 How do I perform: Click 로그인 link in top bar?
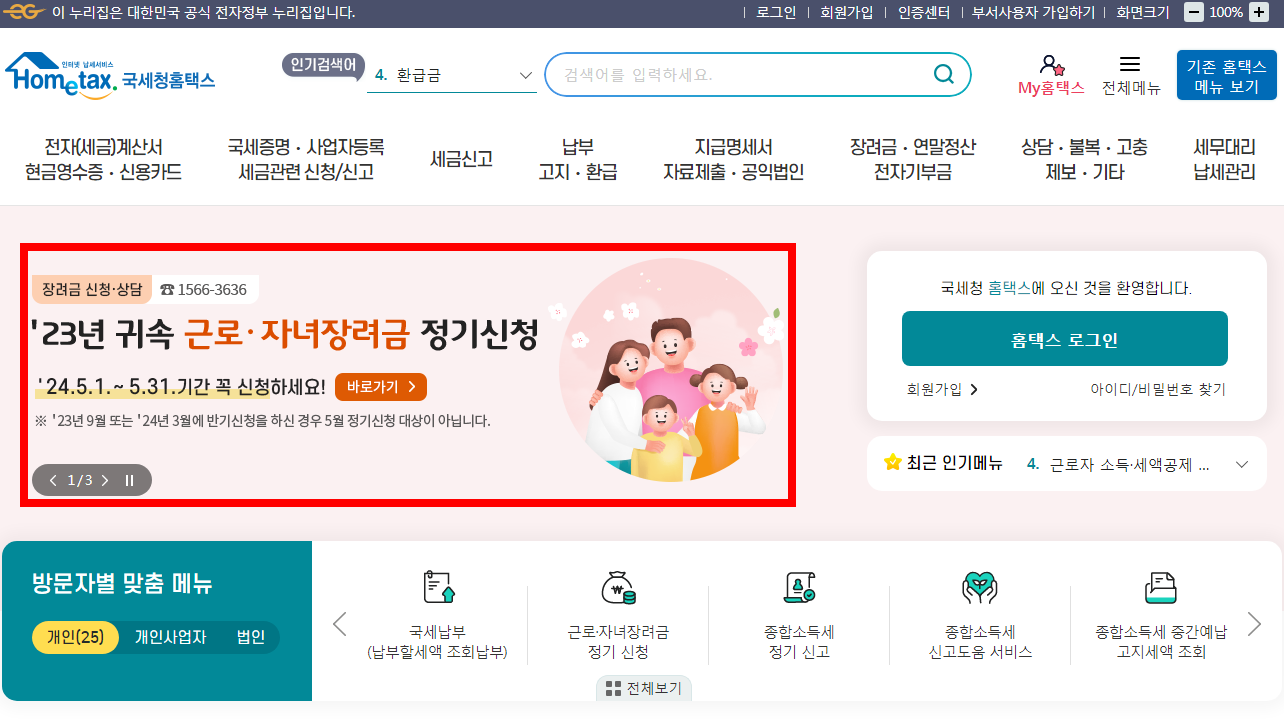pos(776,13)
